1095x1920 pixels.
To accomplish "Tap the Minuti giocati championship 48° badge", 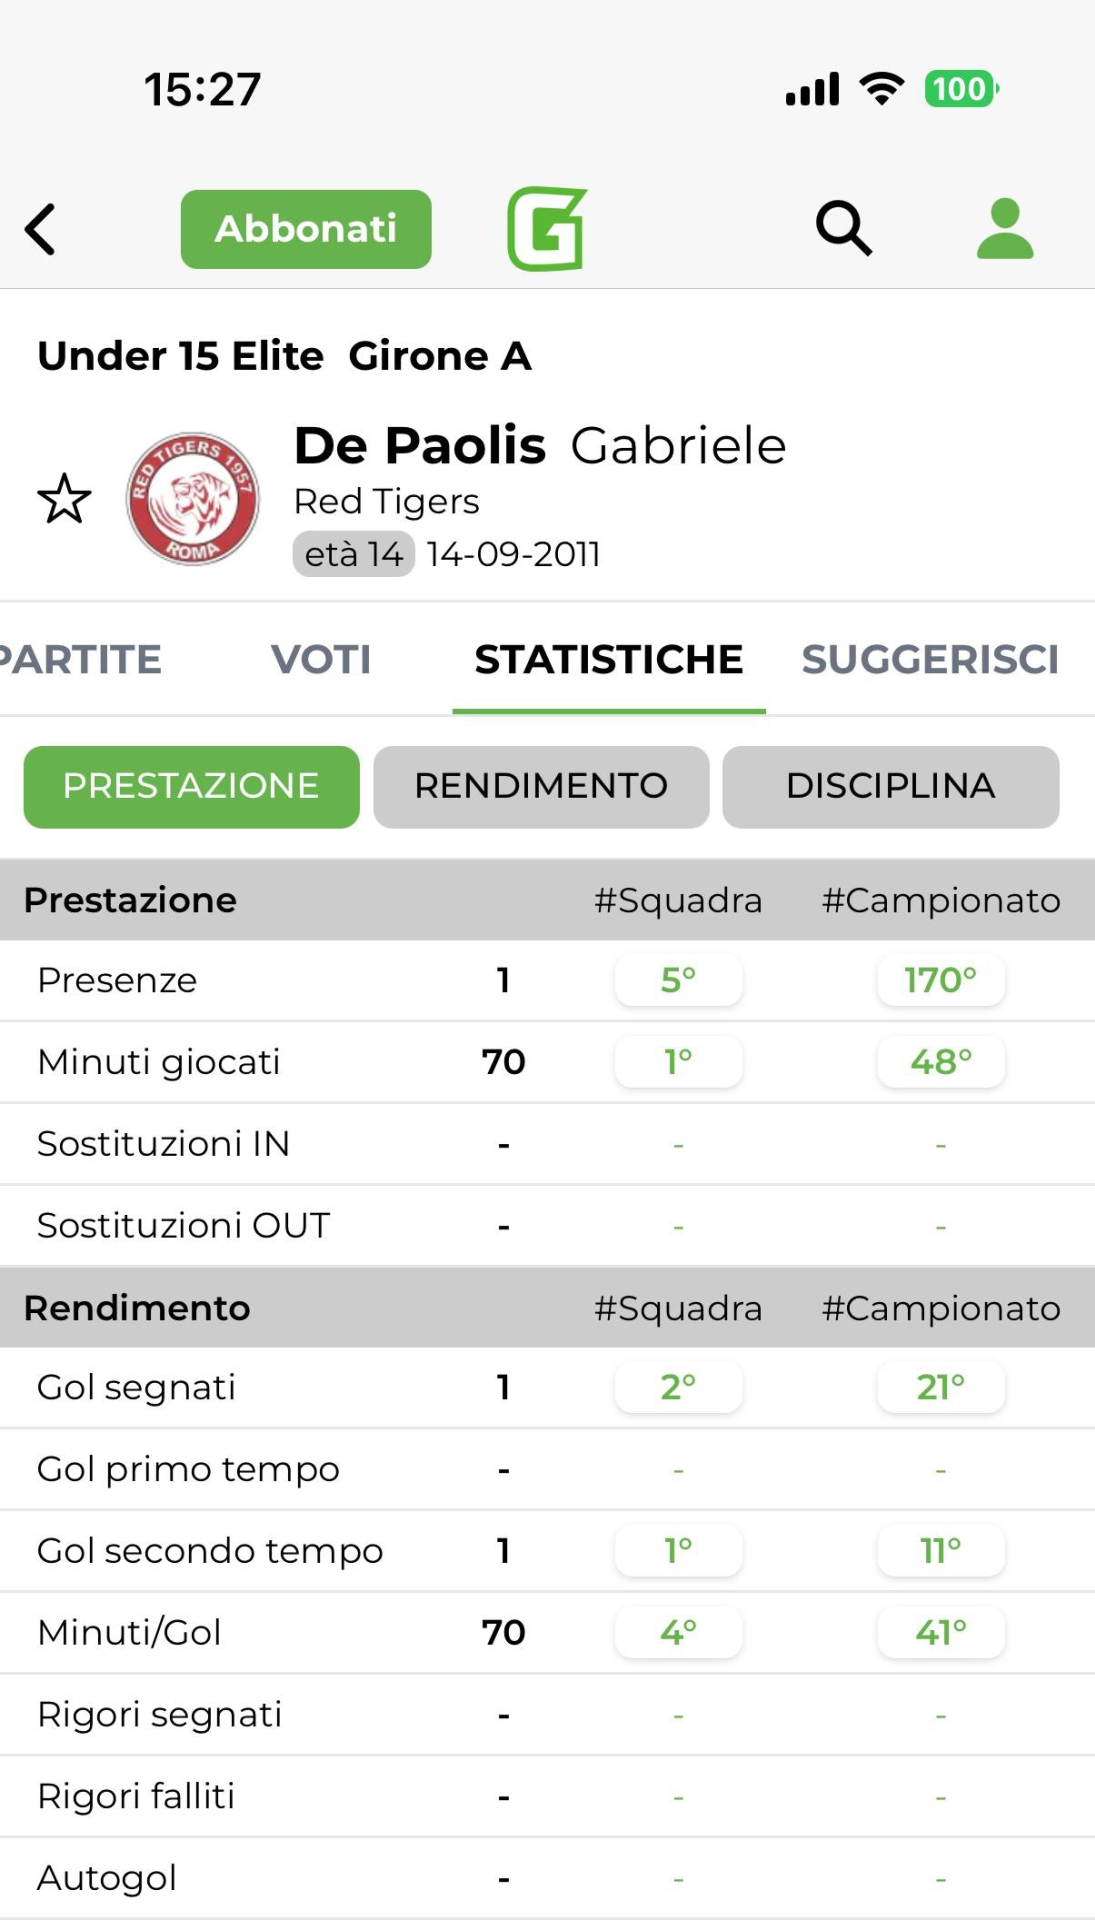I will pos(940,1062).
